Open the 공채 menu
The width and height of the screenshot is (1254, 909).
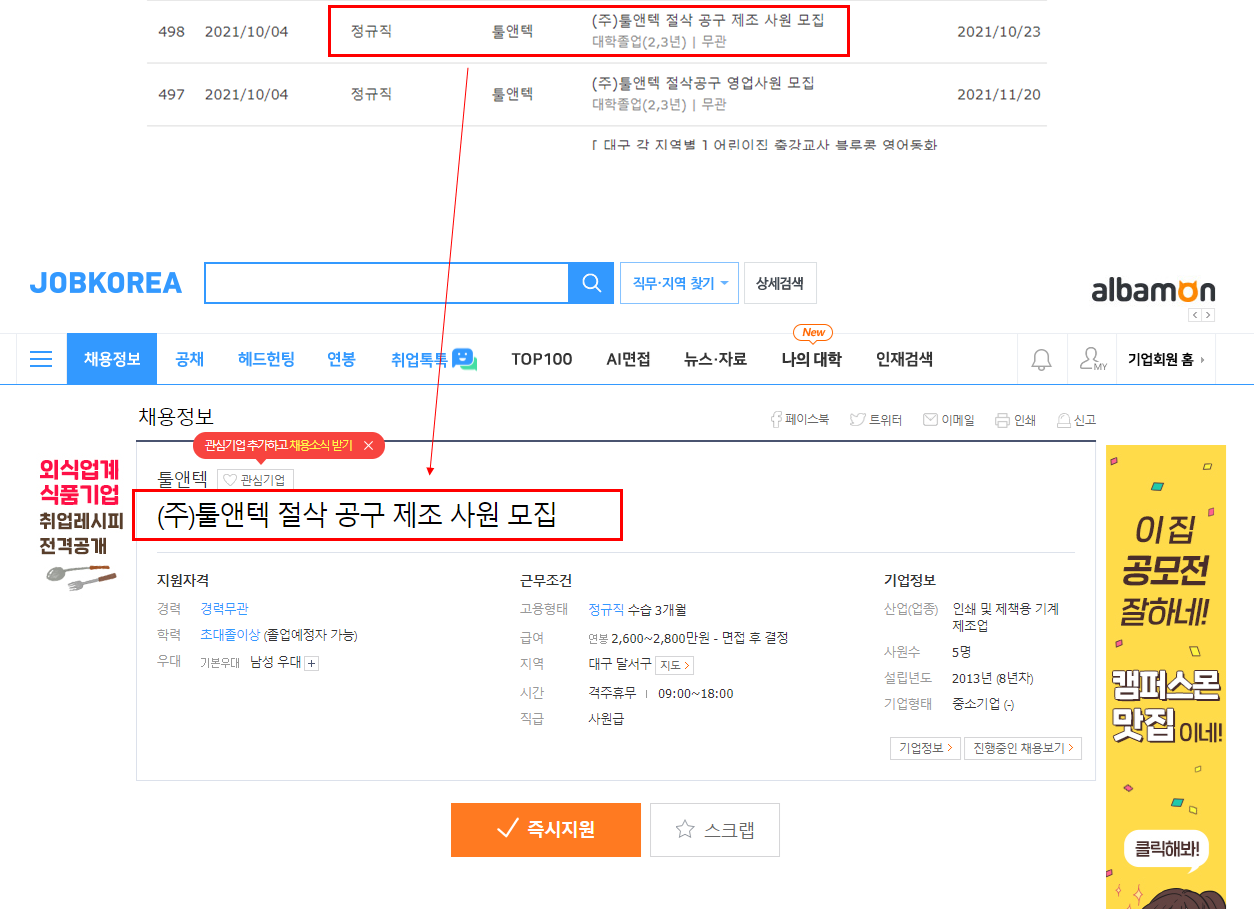click(189, 359)
